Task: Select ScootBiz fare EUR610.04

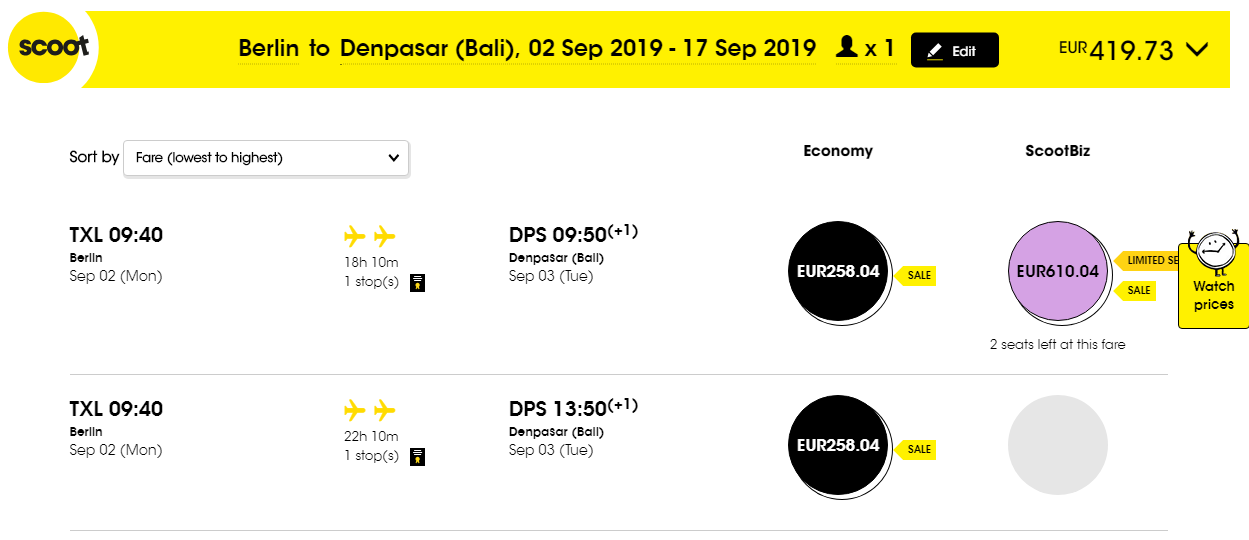Action: [x=1058, y=271]
